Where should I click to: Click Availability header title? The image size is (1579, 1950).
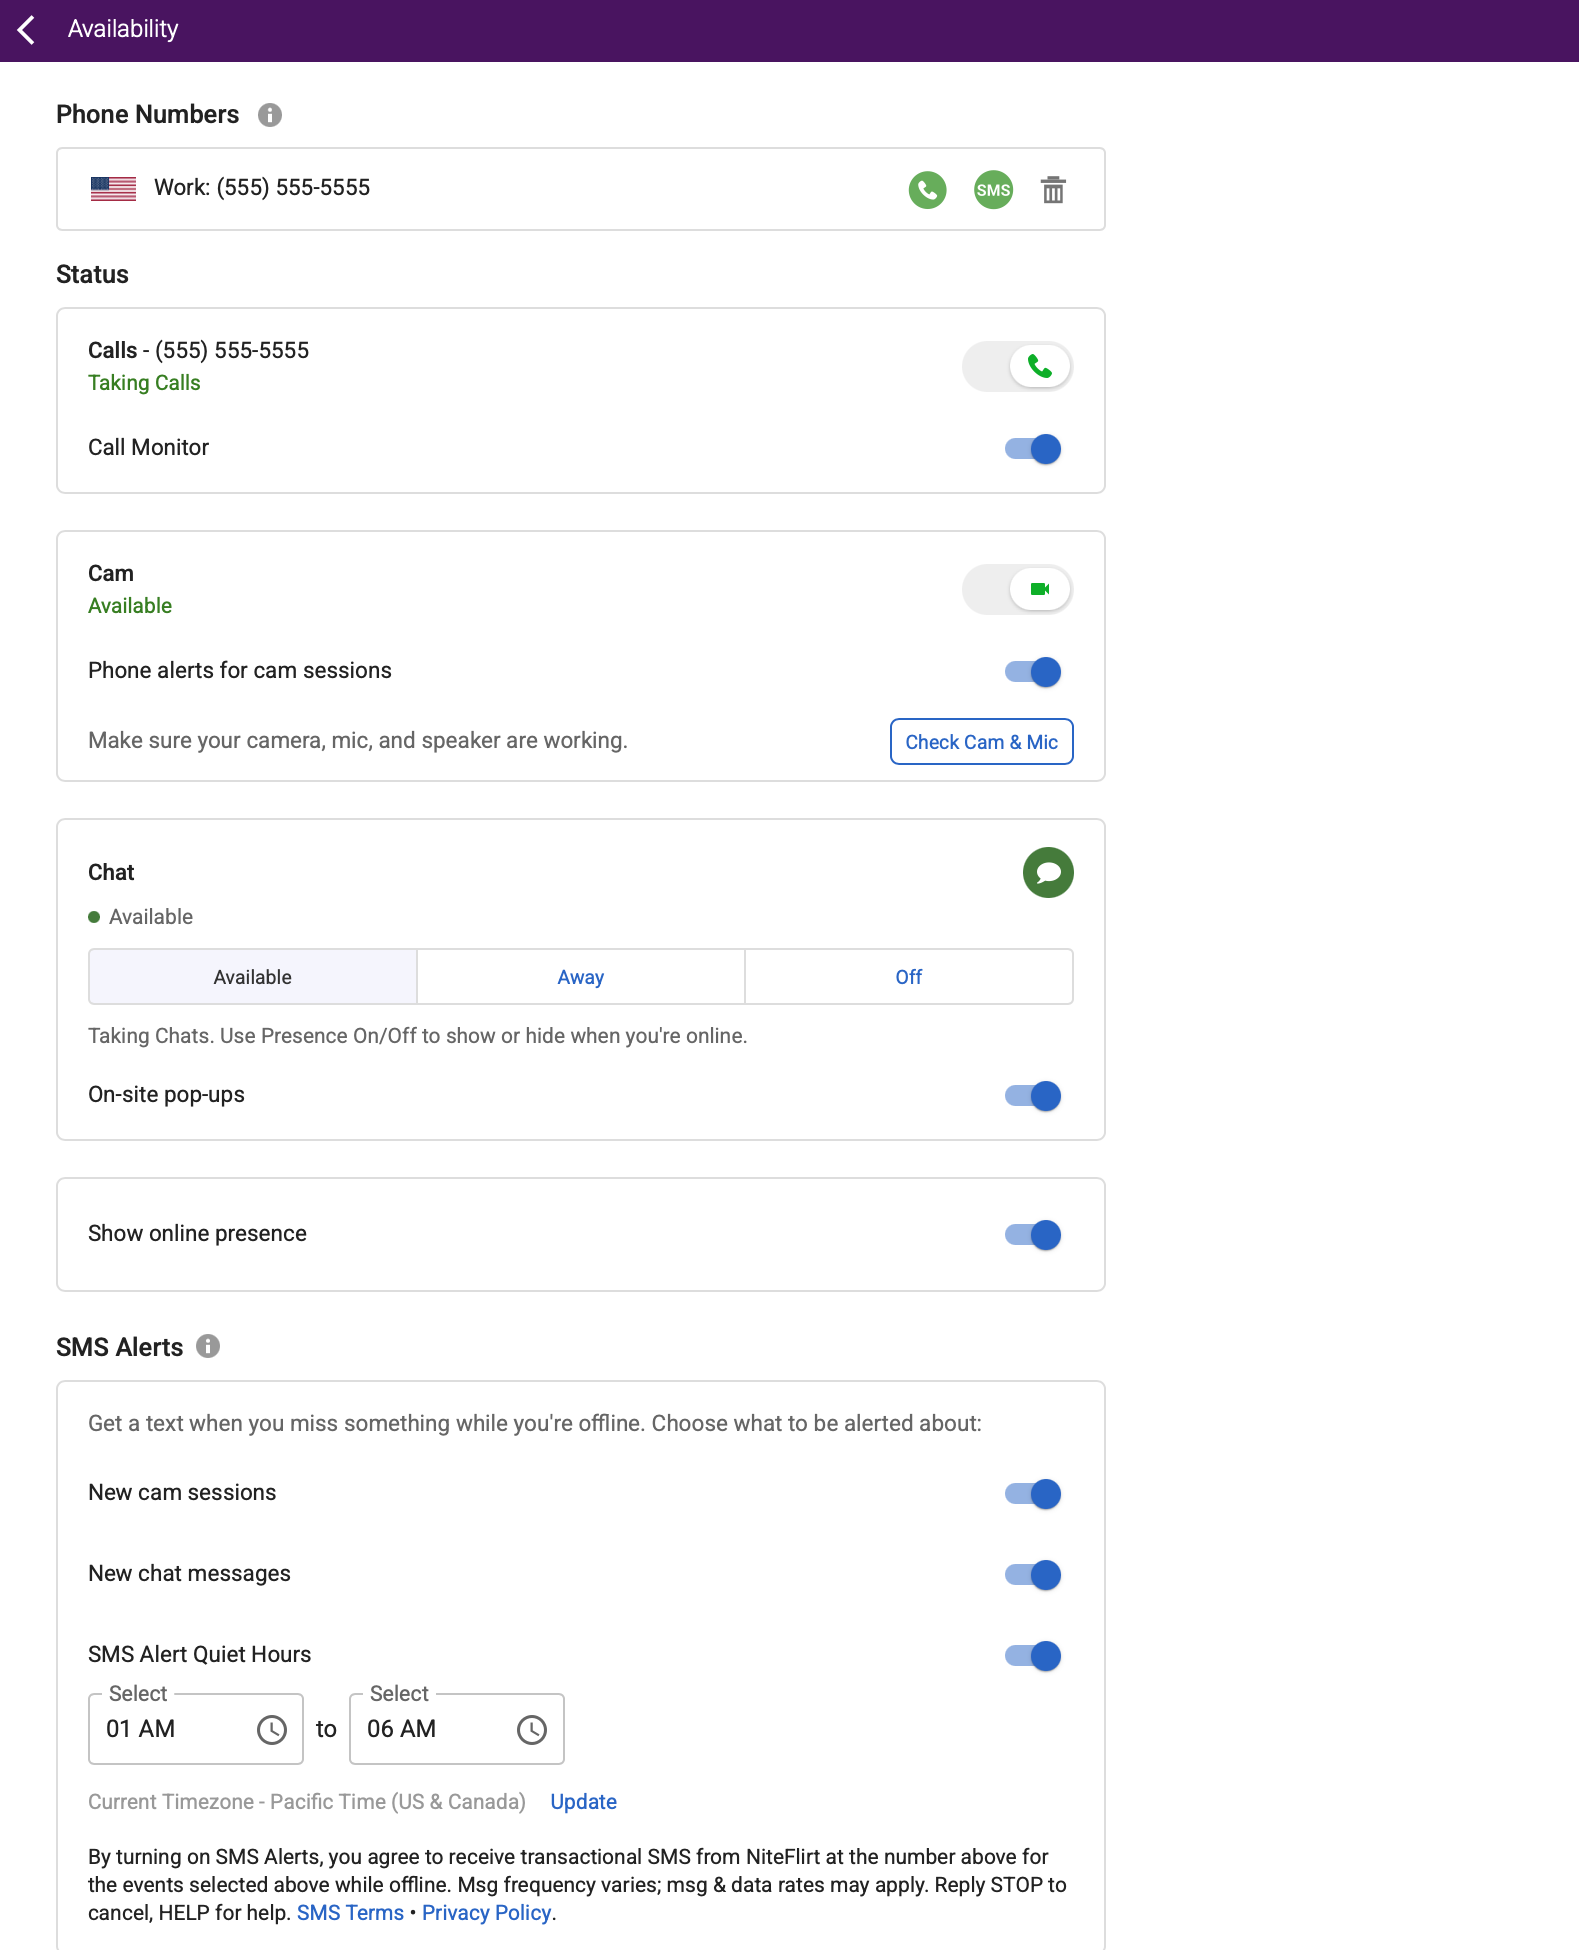[x=123, y=30]
